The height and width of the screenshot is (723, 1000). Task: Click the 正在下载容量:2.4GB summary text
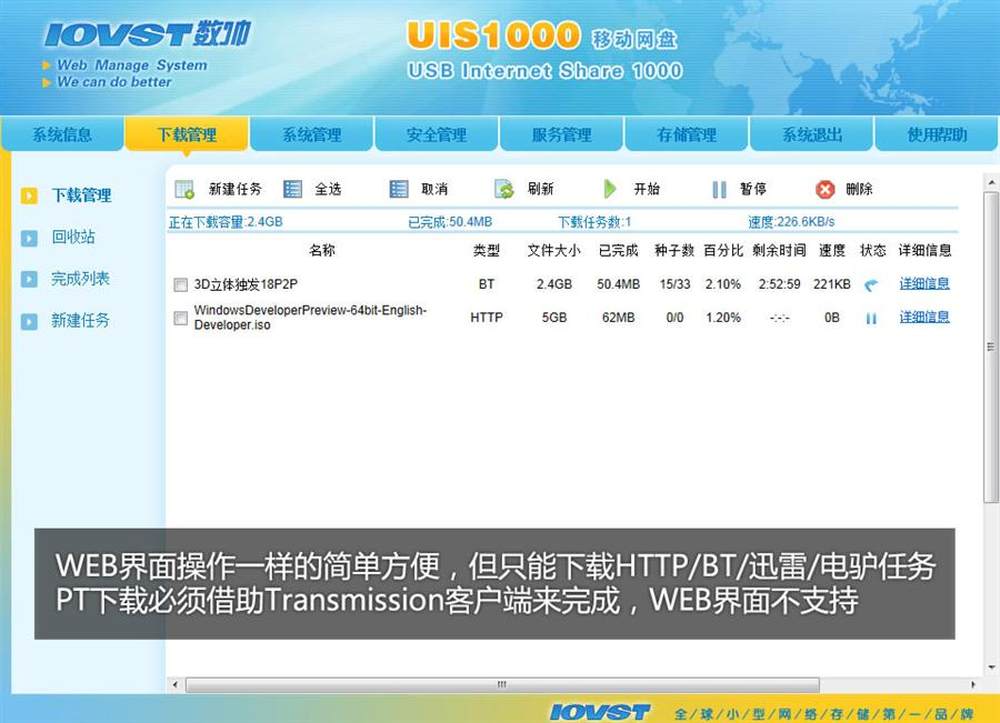(x=226, y=222)
